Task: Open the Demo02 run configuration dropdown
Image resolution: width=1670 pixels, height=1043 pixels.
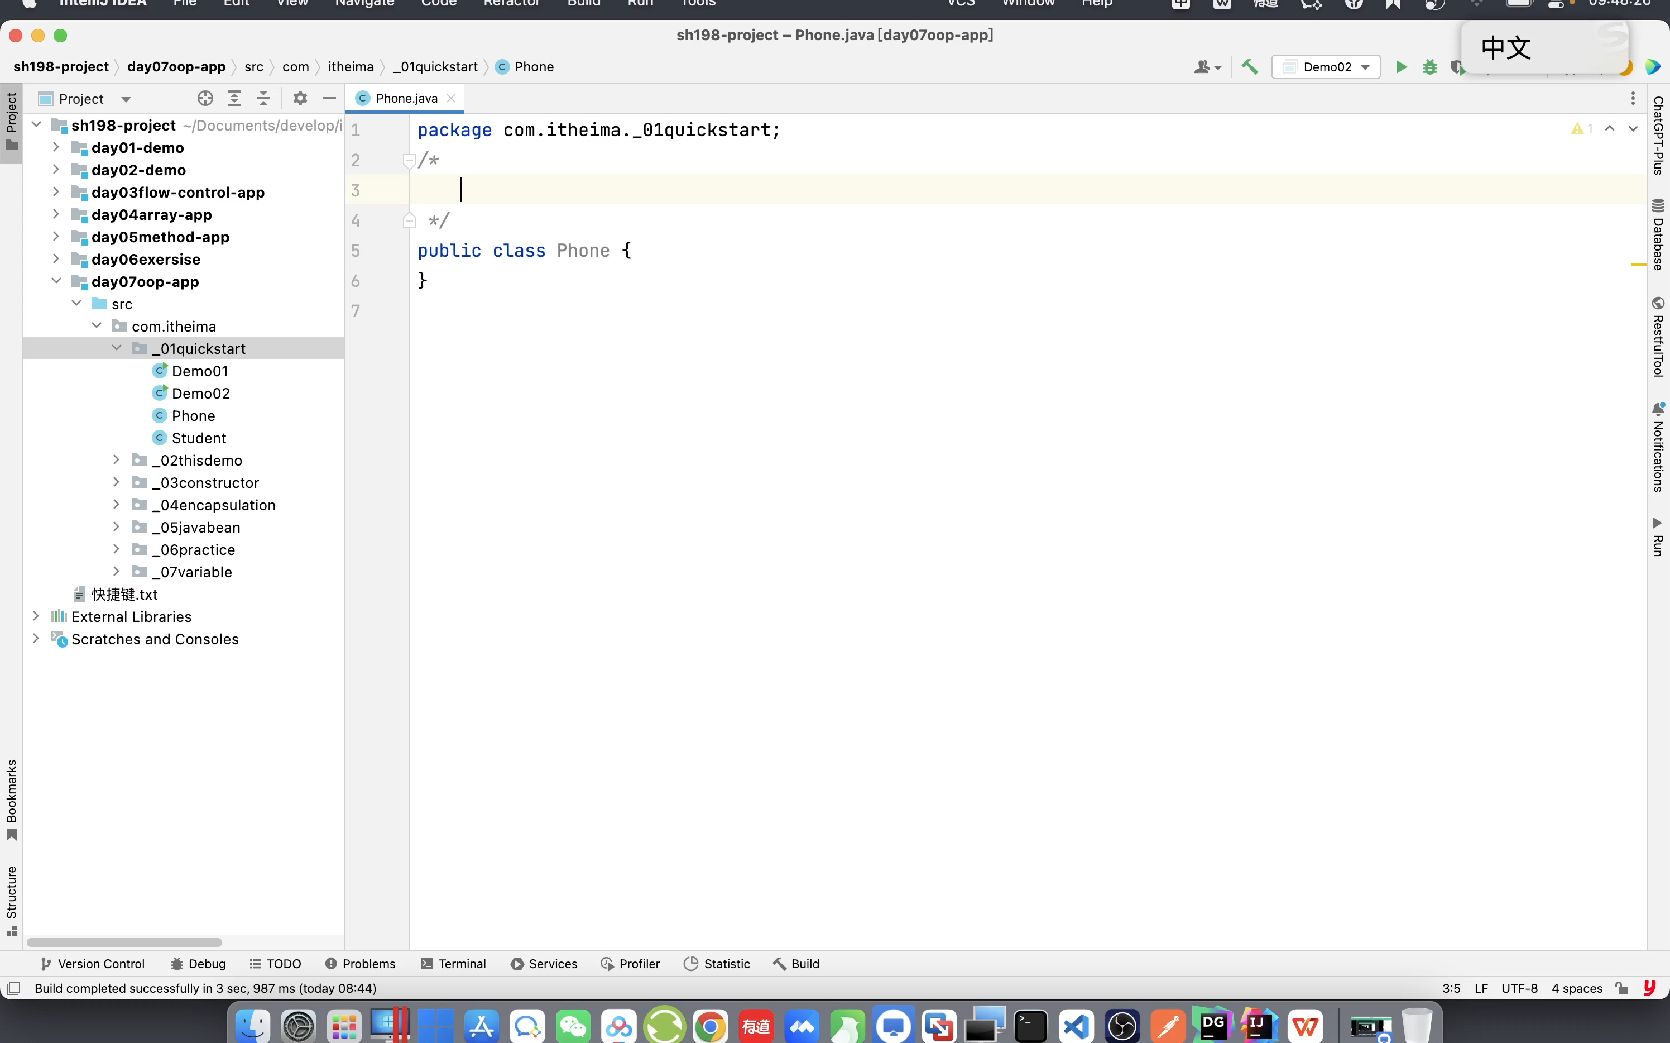Action: 1326,67
